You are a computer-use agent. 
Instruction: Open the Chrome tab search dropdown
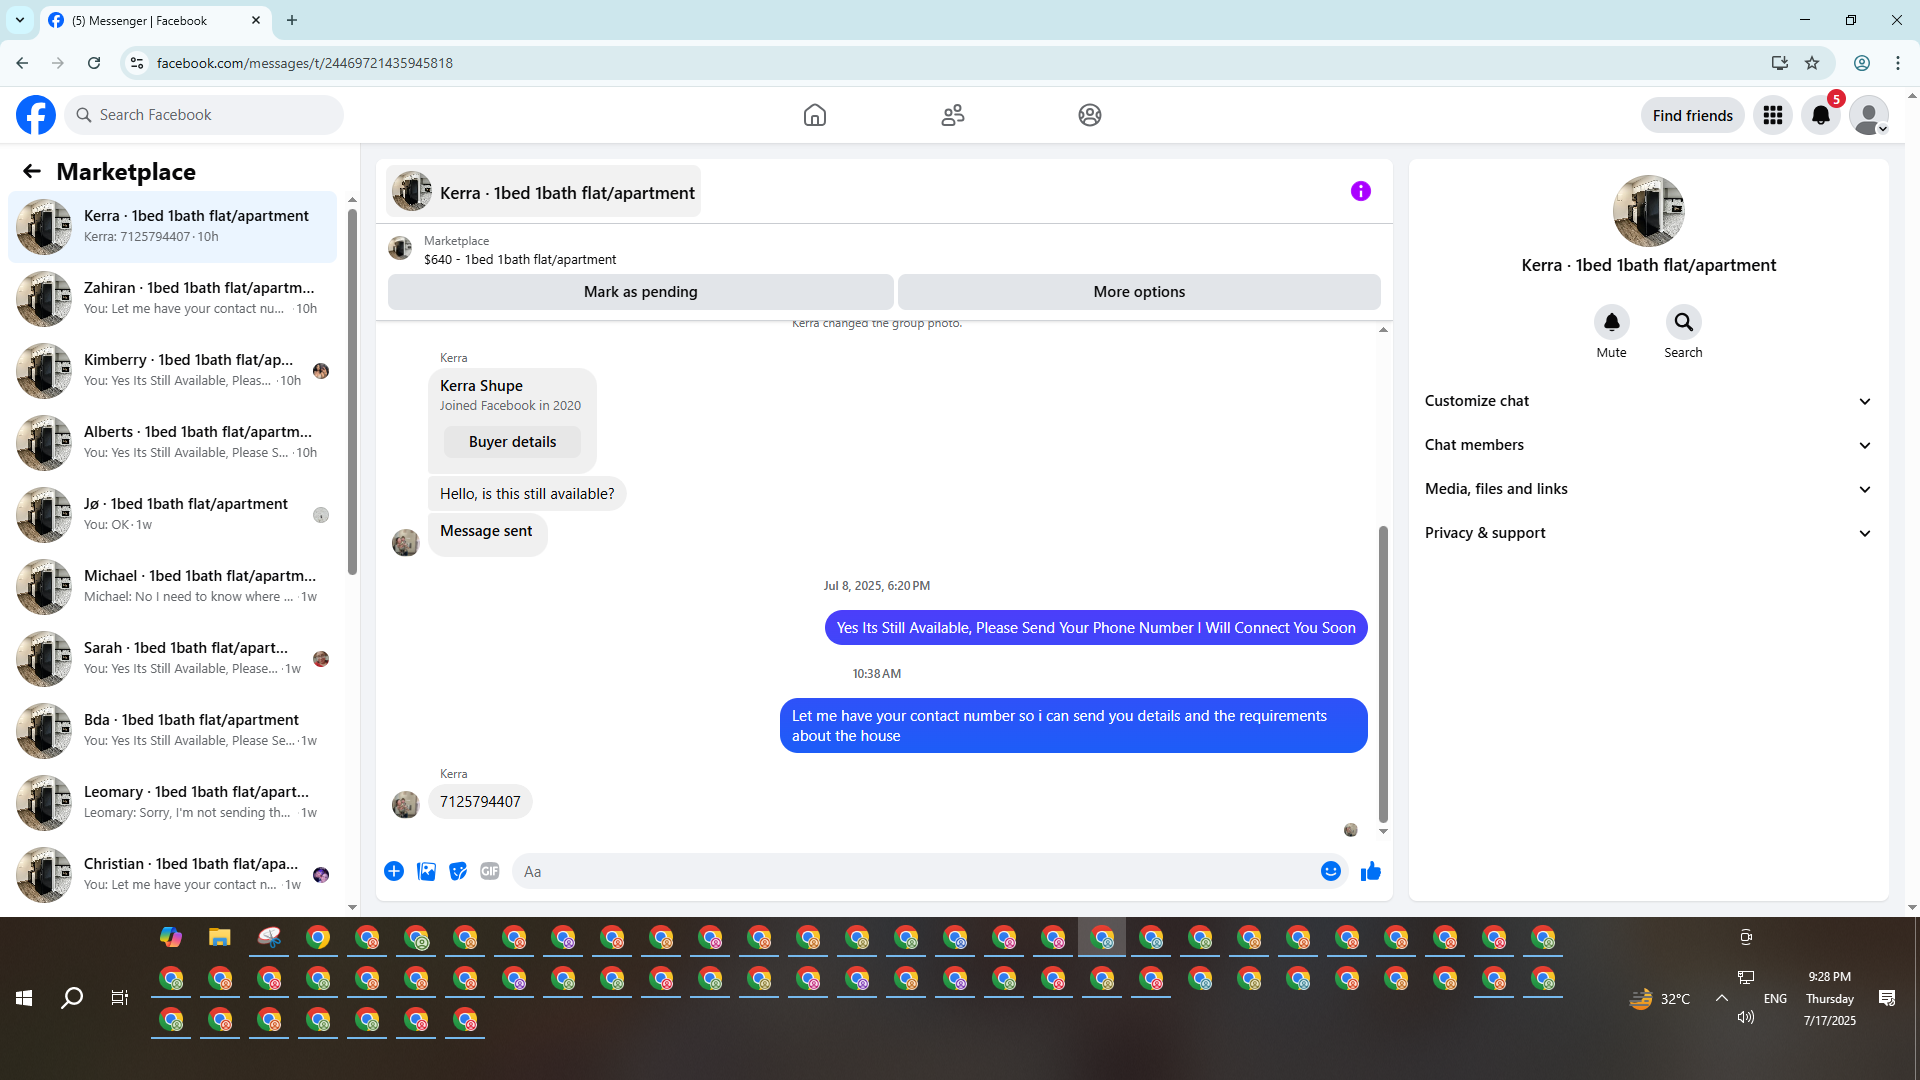[x=20, y=20]
